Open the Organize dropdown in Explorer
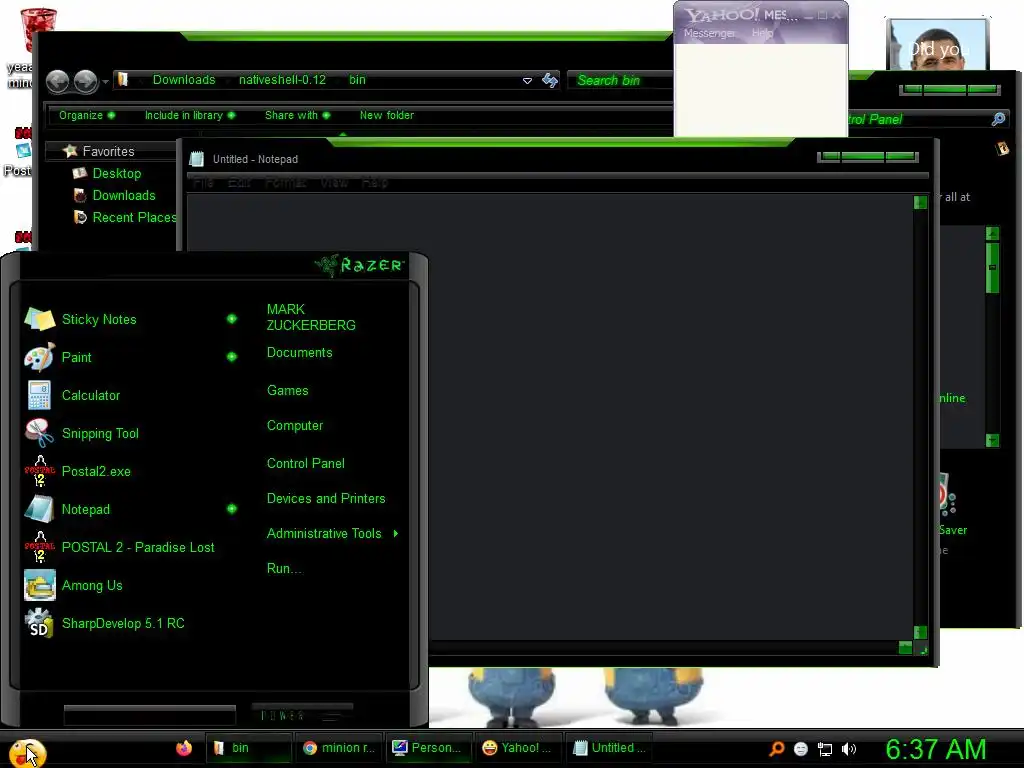Image resolution: width=1024 pixels, height=768 pixels. tap(87, 115)
